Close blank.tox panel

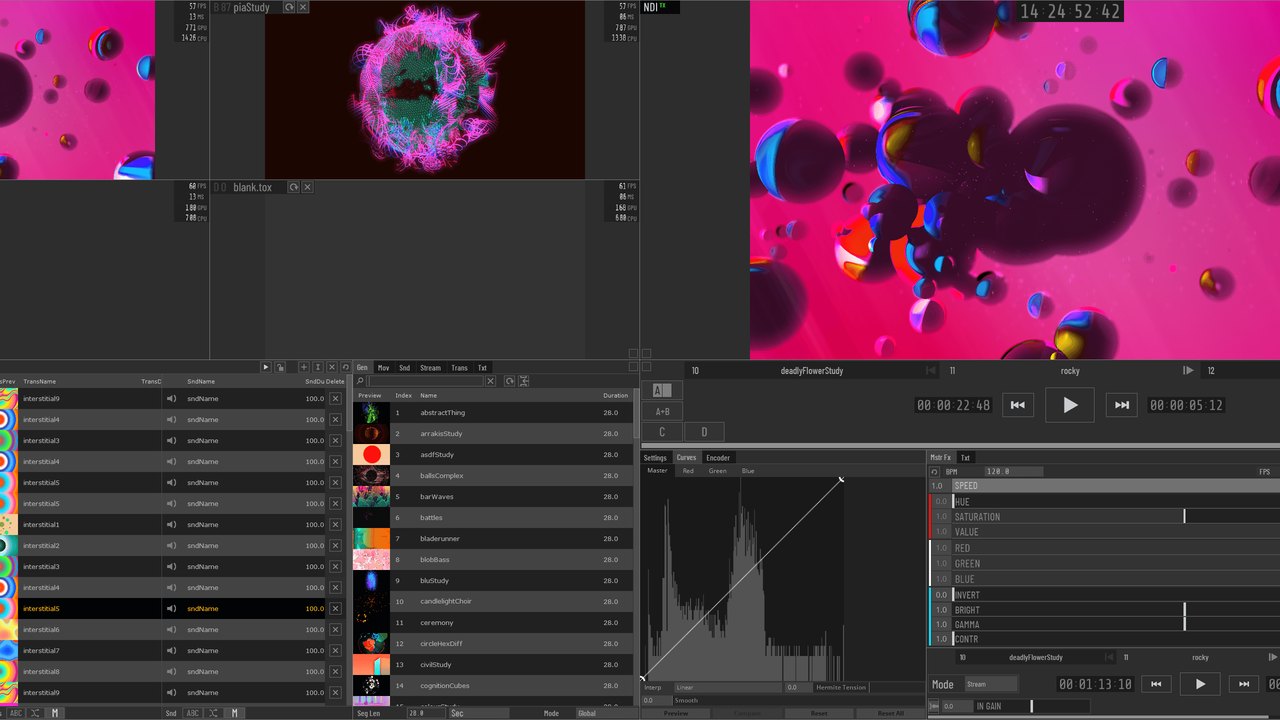(x=307, y=187)
